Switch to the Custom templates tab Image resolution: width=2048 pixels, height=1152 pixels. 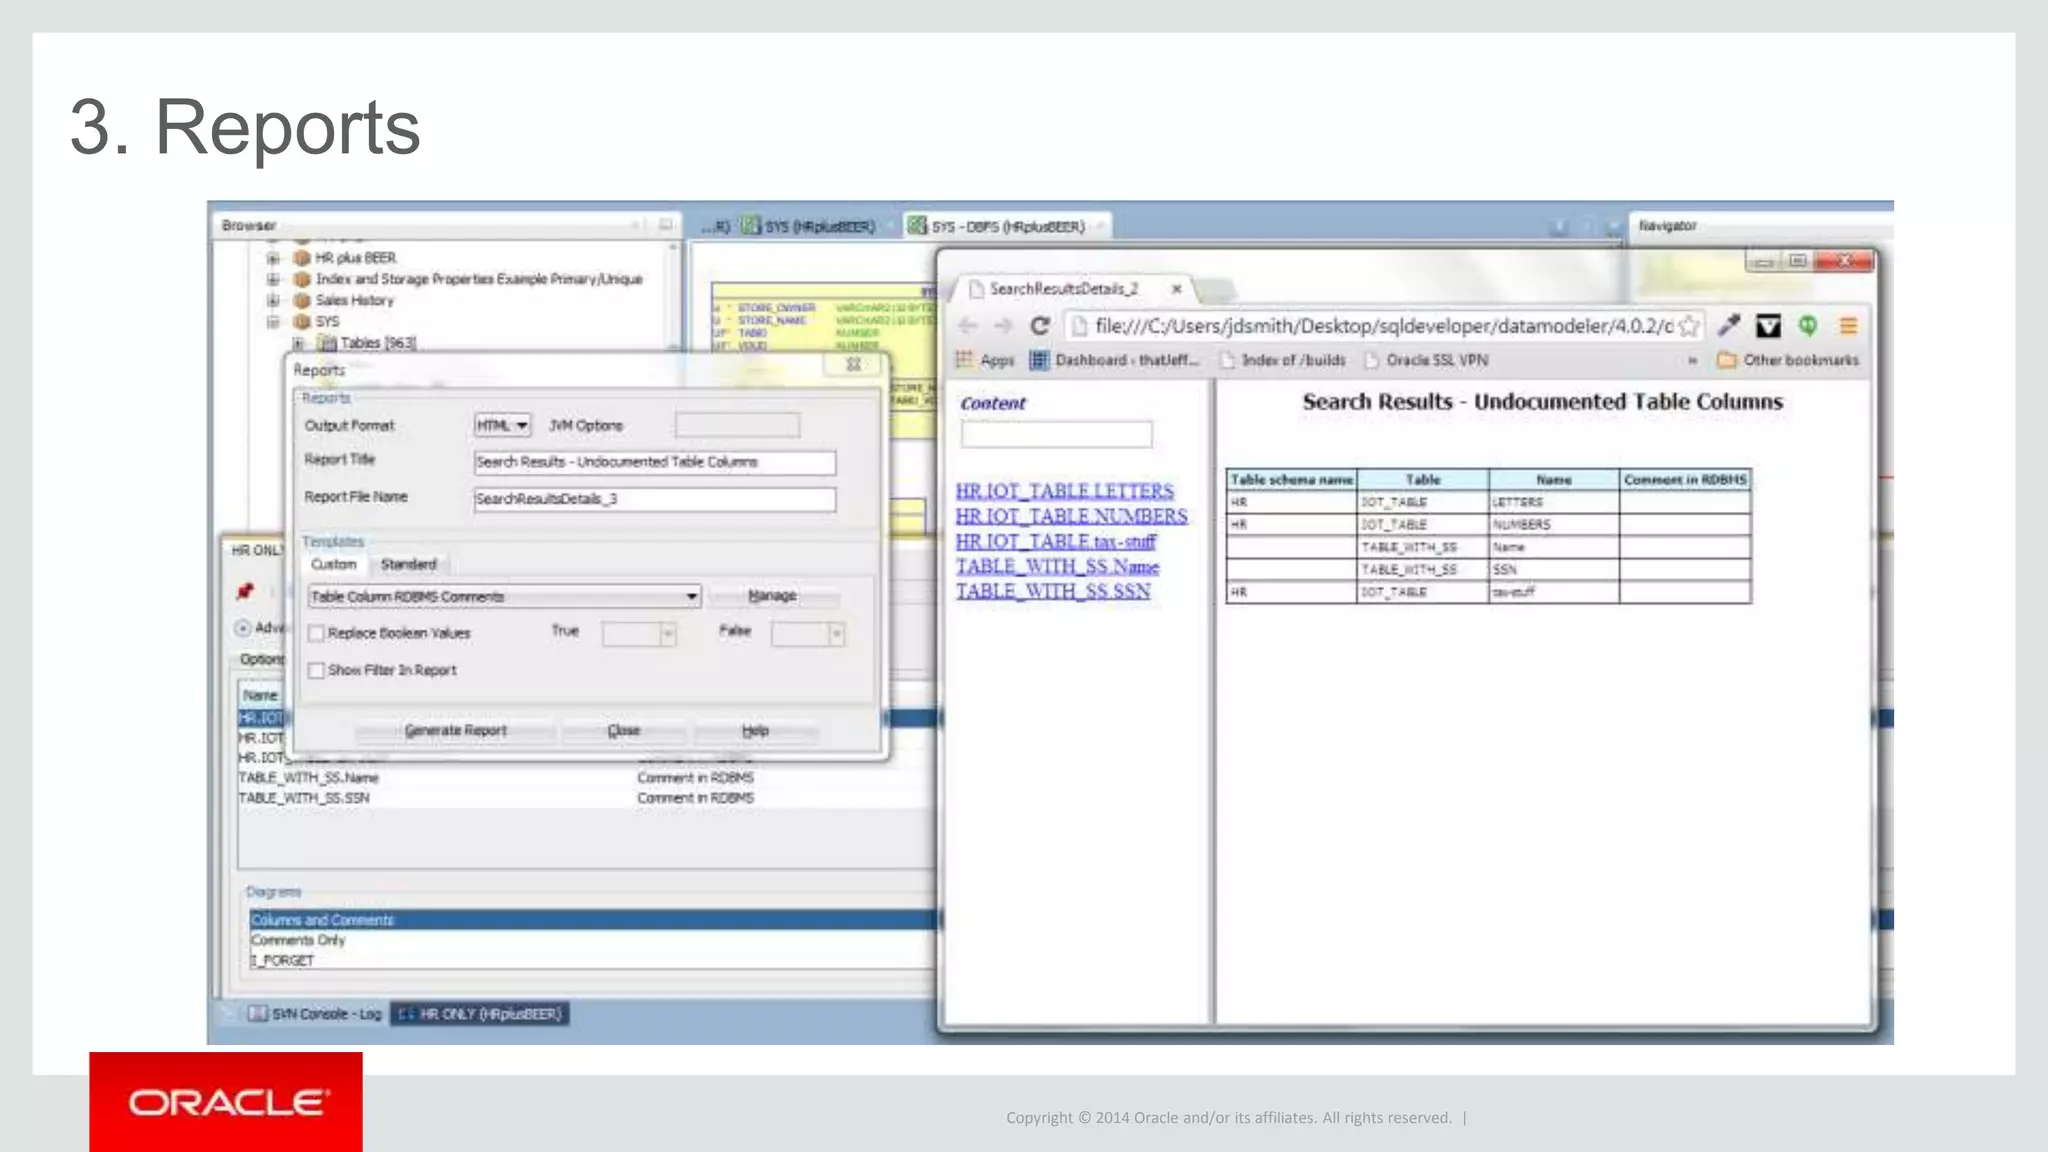[x=333, y=564]
